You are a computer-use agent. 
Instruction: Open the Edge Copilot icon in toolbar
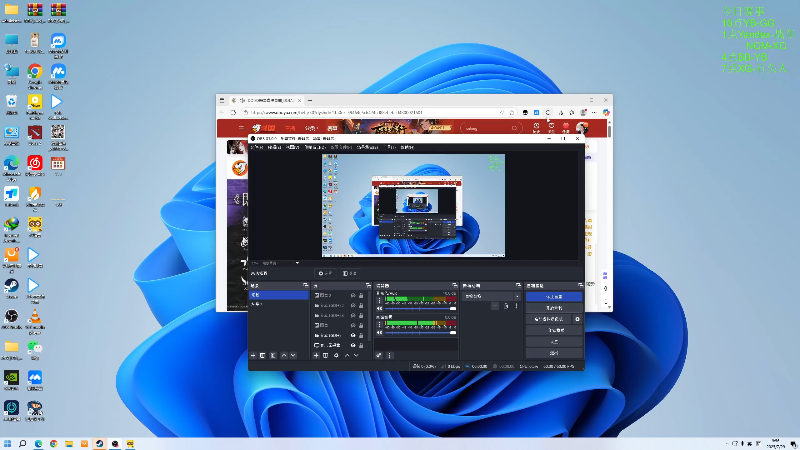click(606, 113)
